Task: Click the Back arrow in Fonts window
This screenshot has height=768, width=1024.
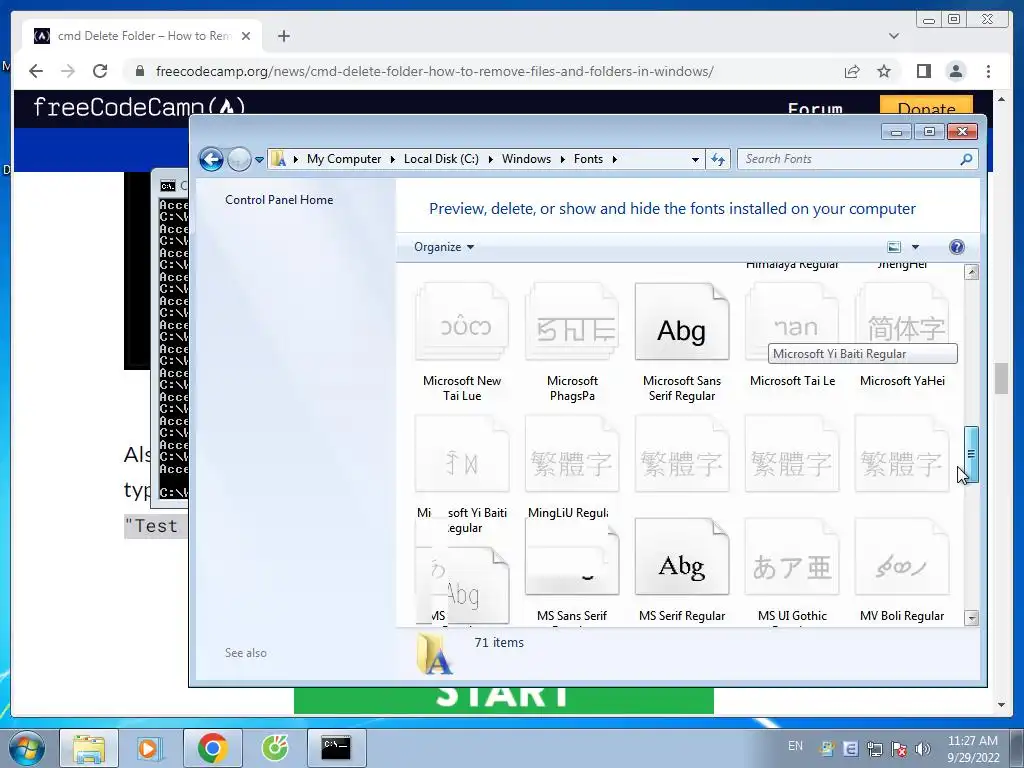Action: [212, 159]
